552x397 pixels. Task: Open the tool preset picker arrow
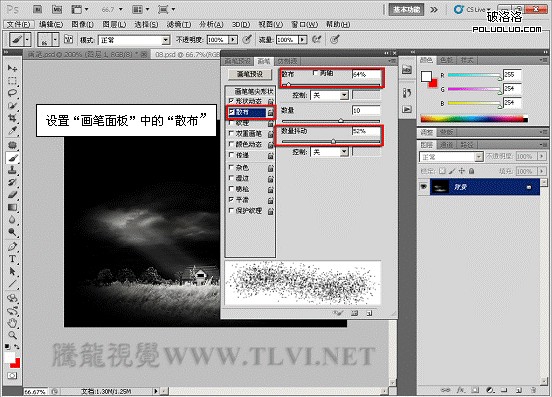[27, 39]
